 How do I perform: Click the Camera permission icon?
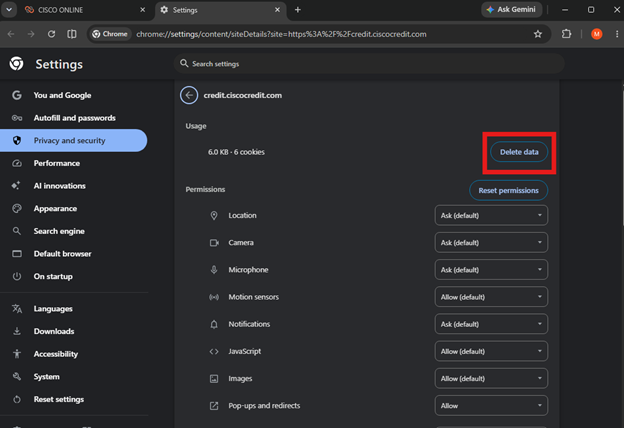[x=214, y=243]
